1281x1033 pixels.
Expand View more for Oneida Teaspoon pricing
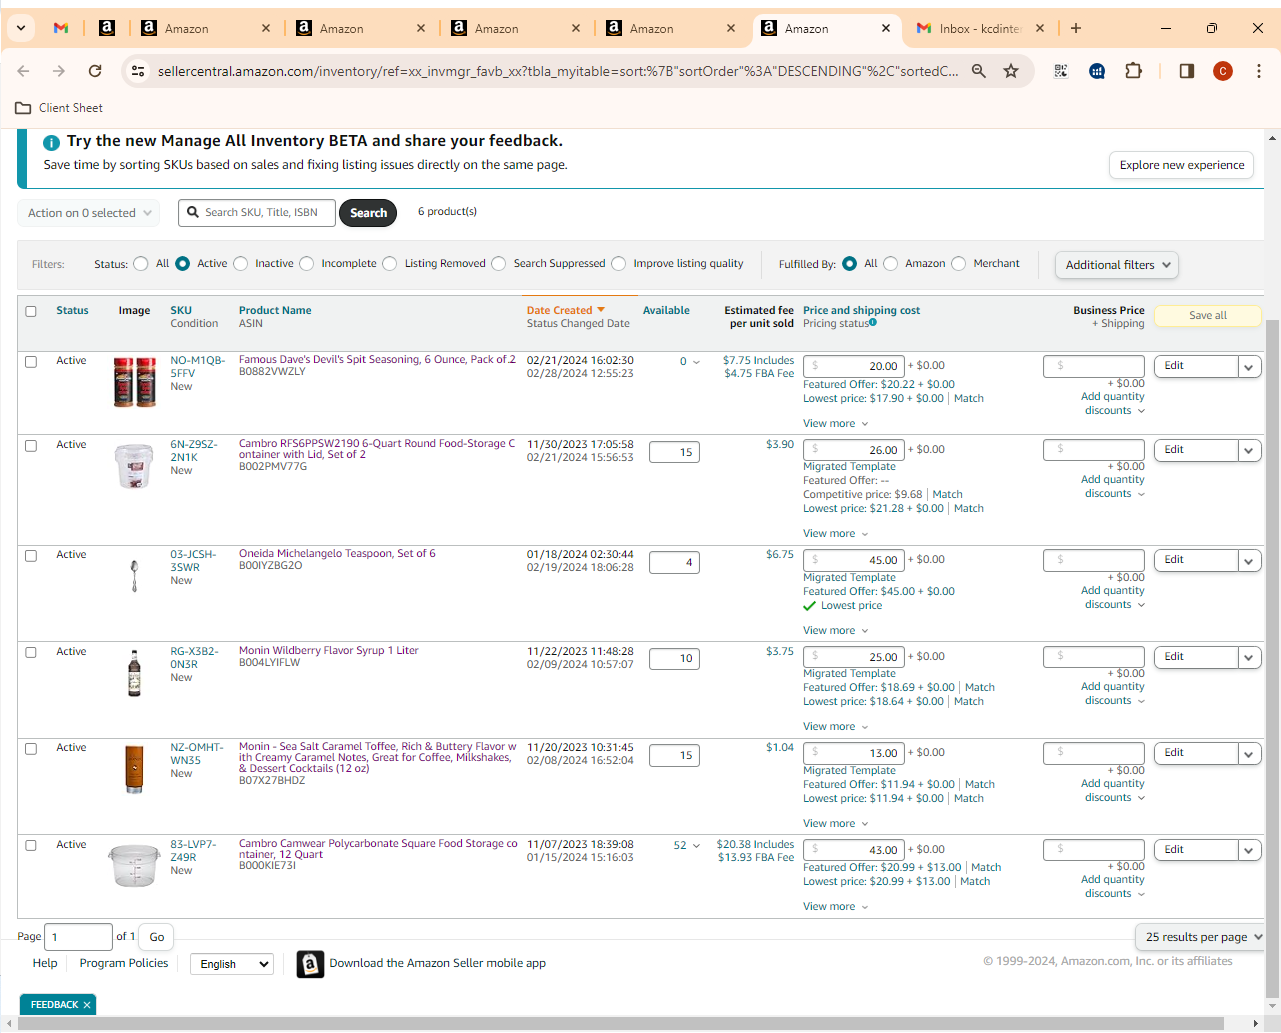(x=836, y=631)
